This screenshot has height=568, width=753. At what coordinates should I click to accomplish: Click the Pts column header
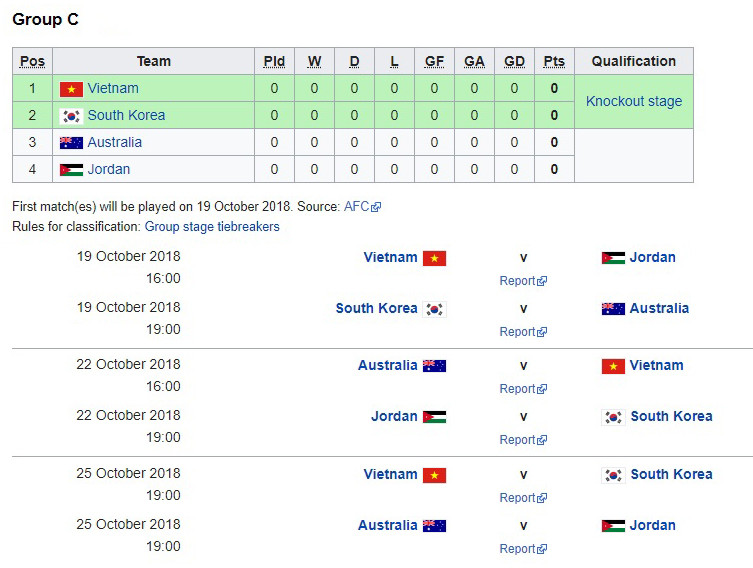click(x=554, y=61)
